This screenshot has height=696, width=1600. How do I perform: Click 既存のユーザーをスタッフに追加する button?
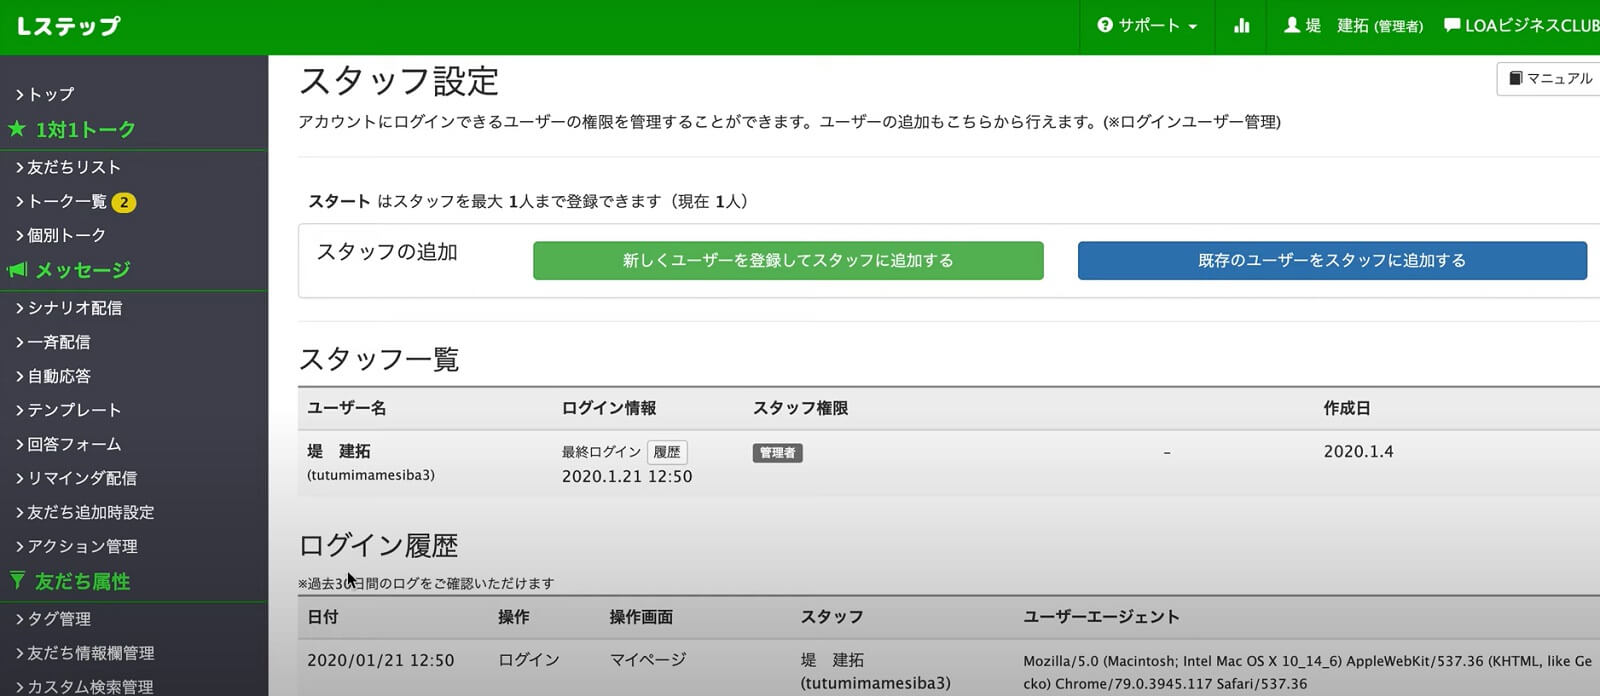point(1332,260)
